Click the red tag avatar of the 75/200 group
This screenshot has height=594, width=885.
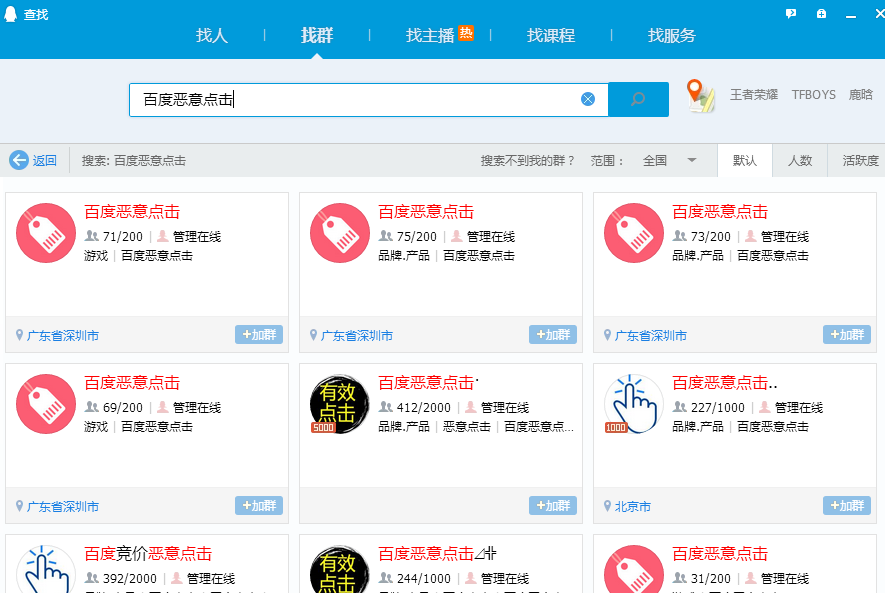tap(340, 233)
